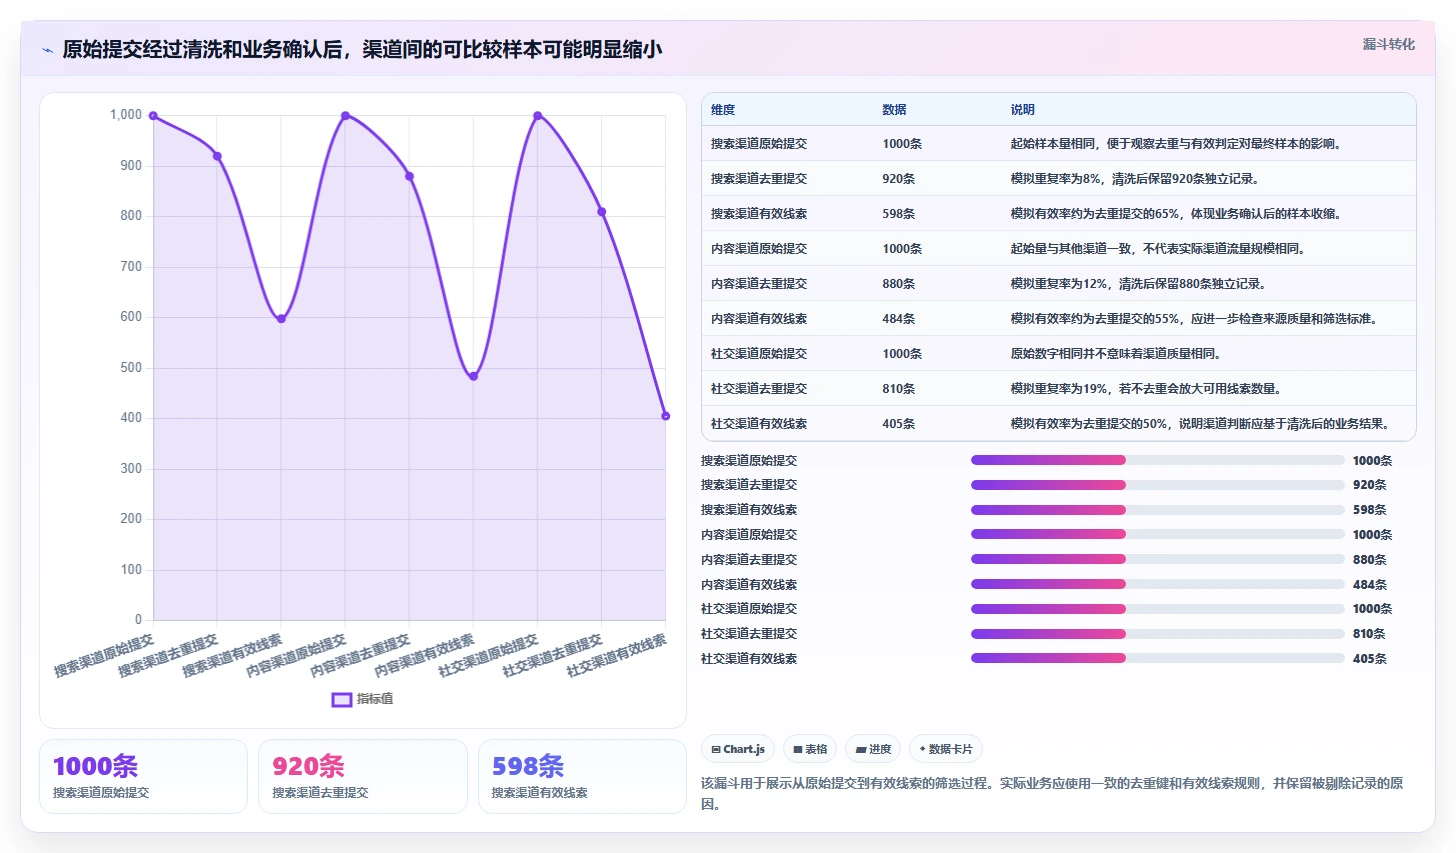Select the 进度 chip
Image resolution: width=1456 pixels, height=853 pixels.
pos(873,749)
